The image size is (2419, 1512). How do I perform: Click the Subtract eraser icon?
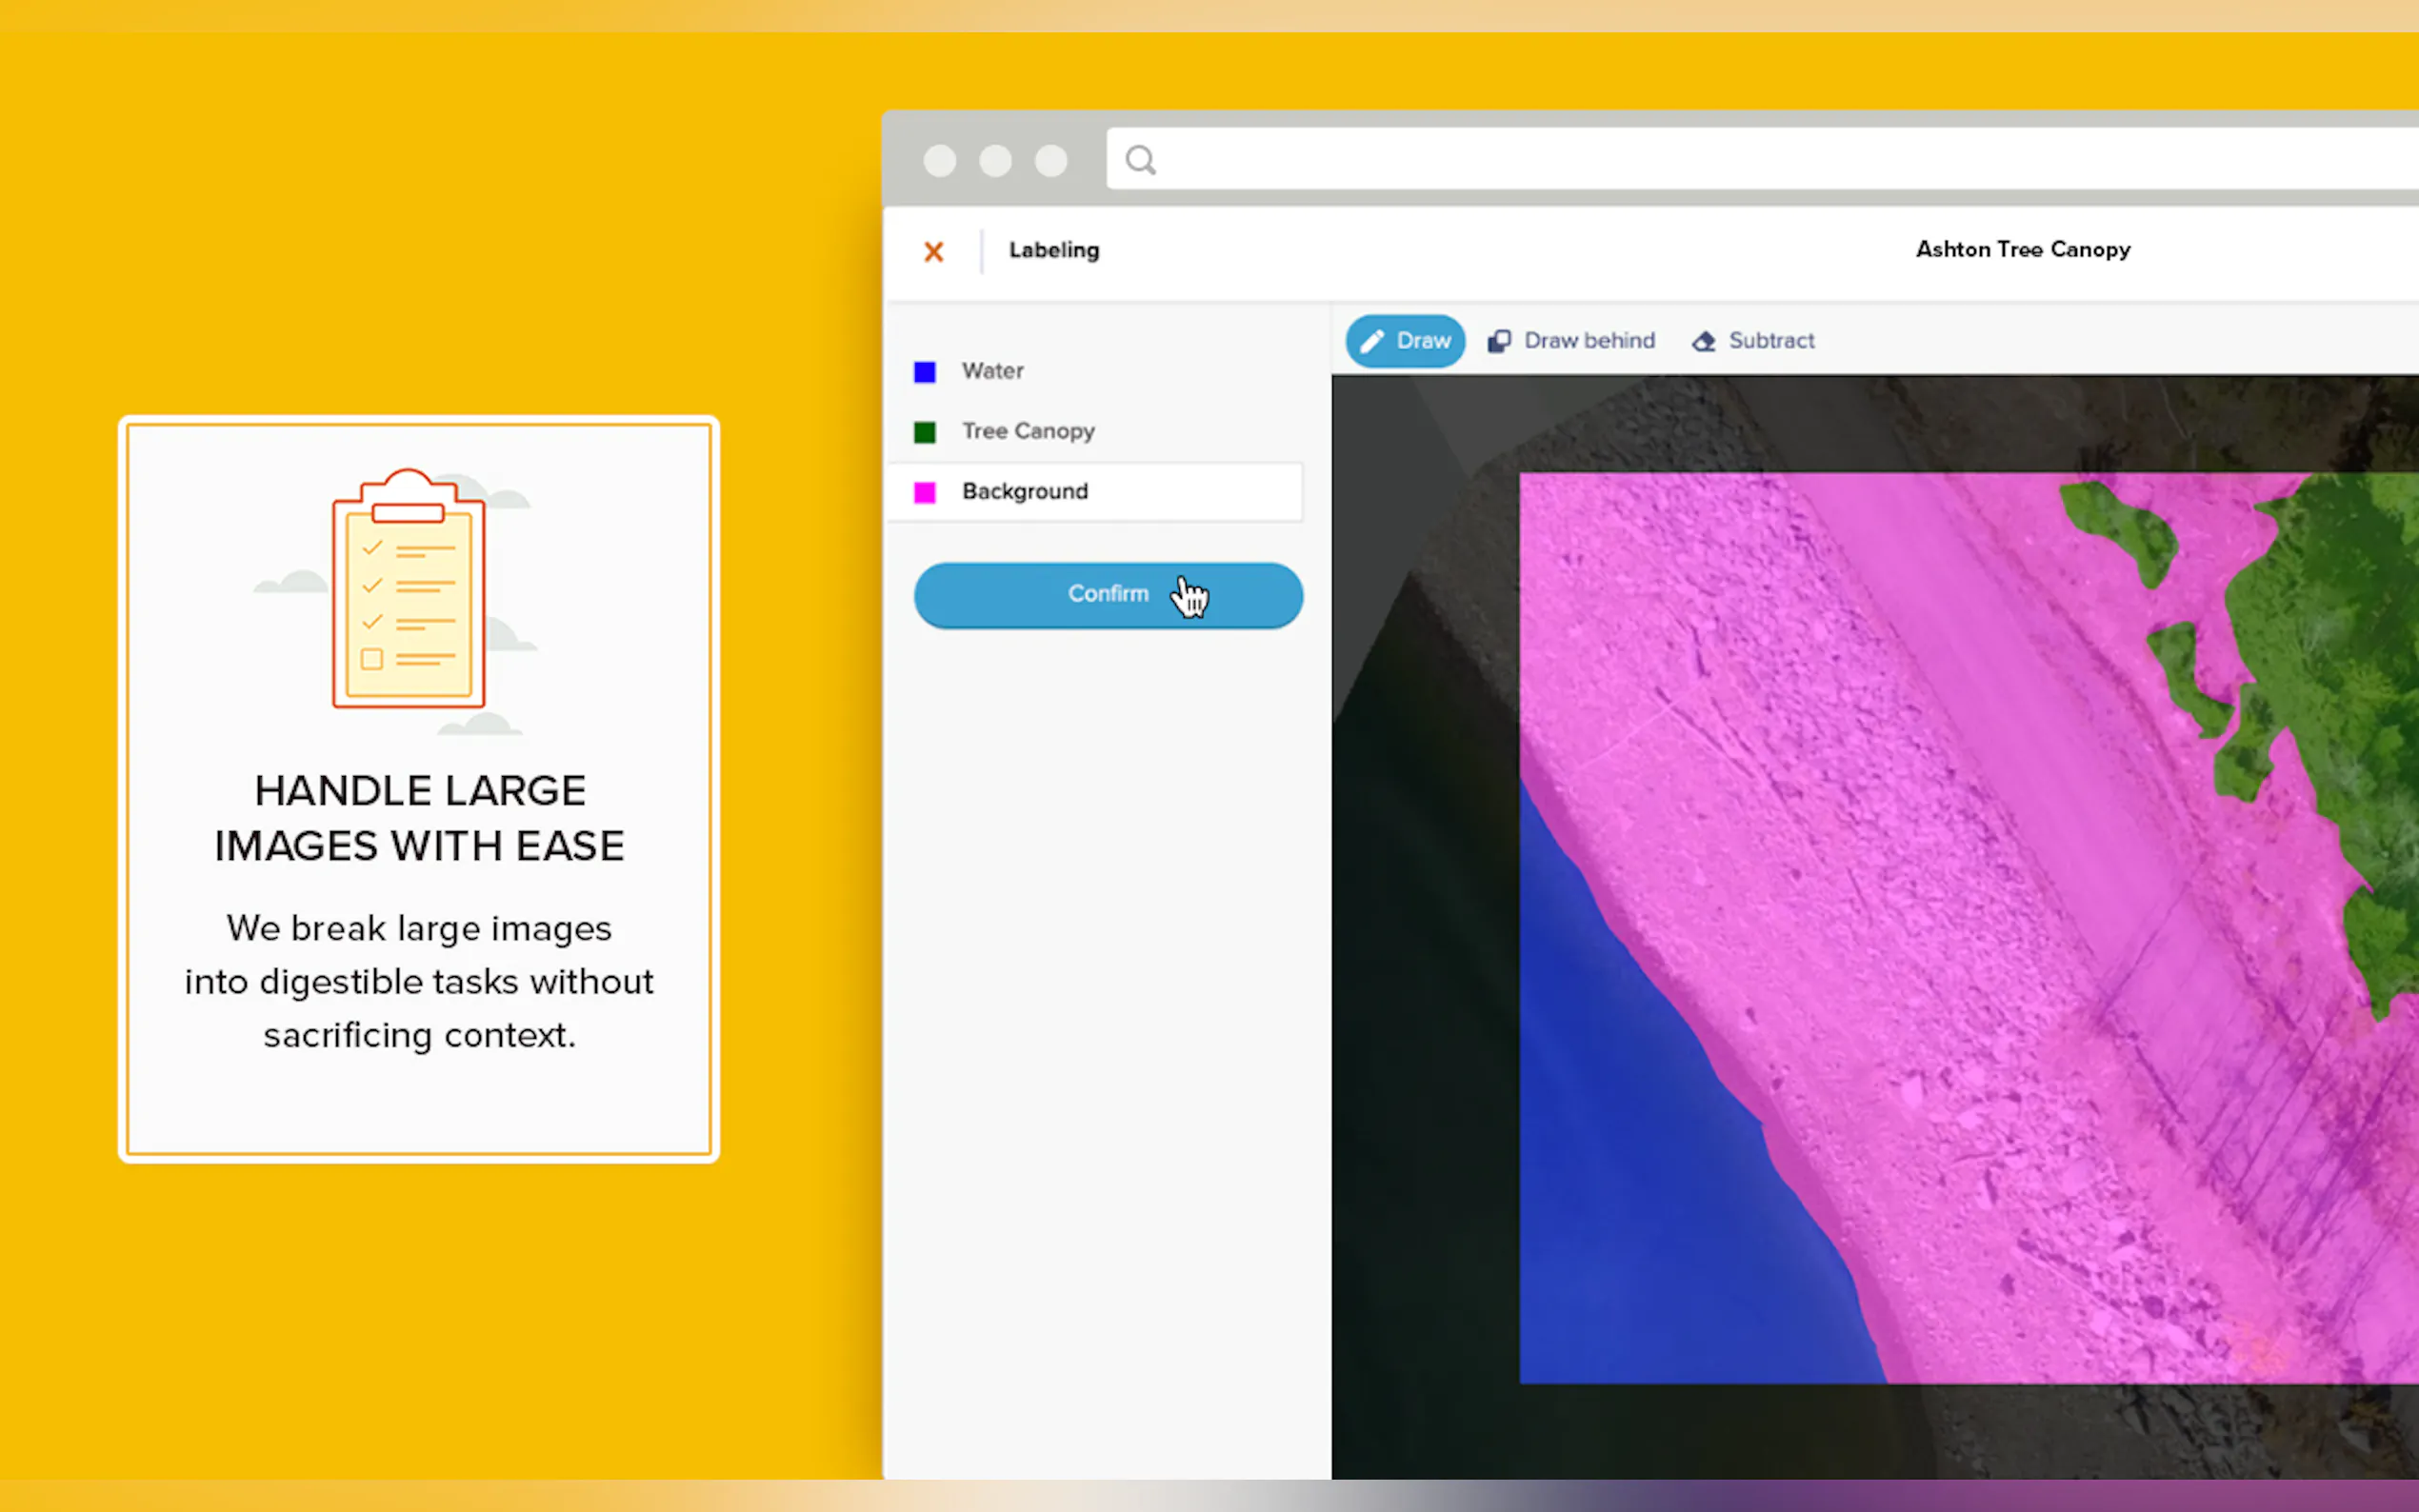click(x=1703, y=341)
